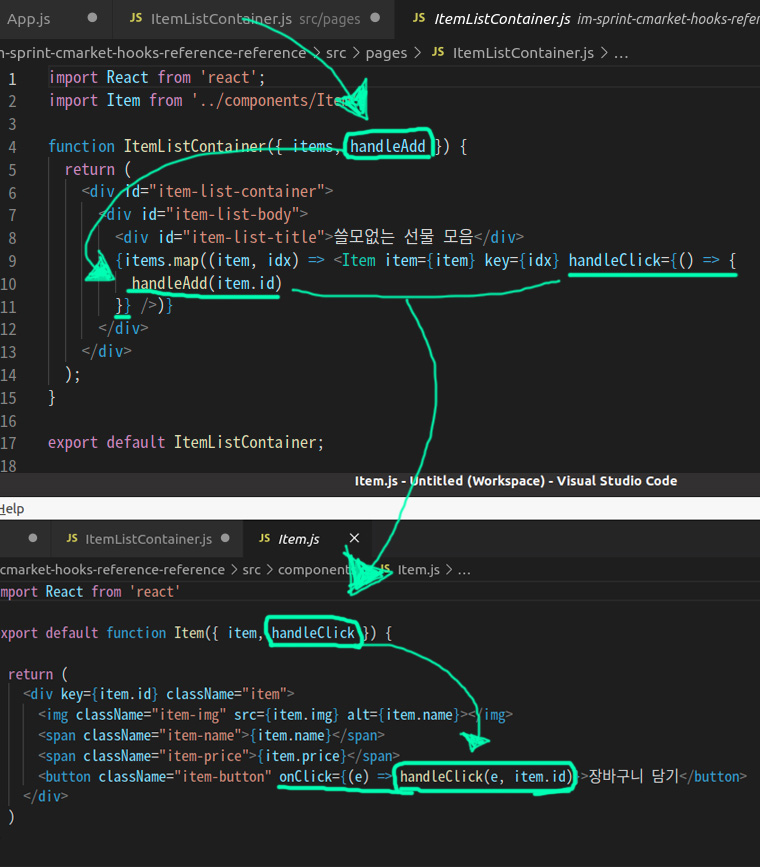Click 'ItemListContainer' function name on line 4
760x867 pixels.
195,146
